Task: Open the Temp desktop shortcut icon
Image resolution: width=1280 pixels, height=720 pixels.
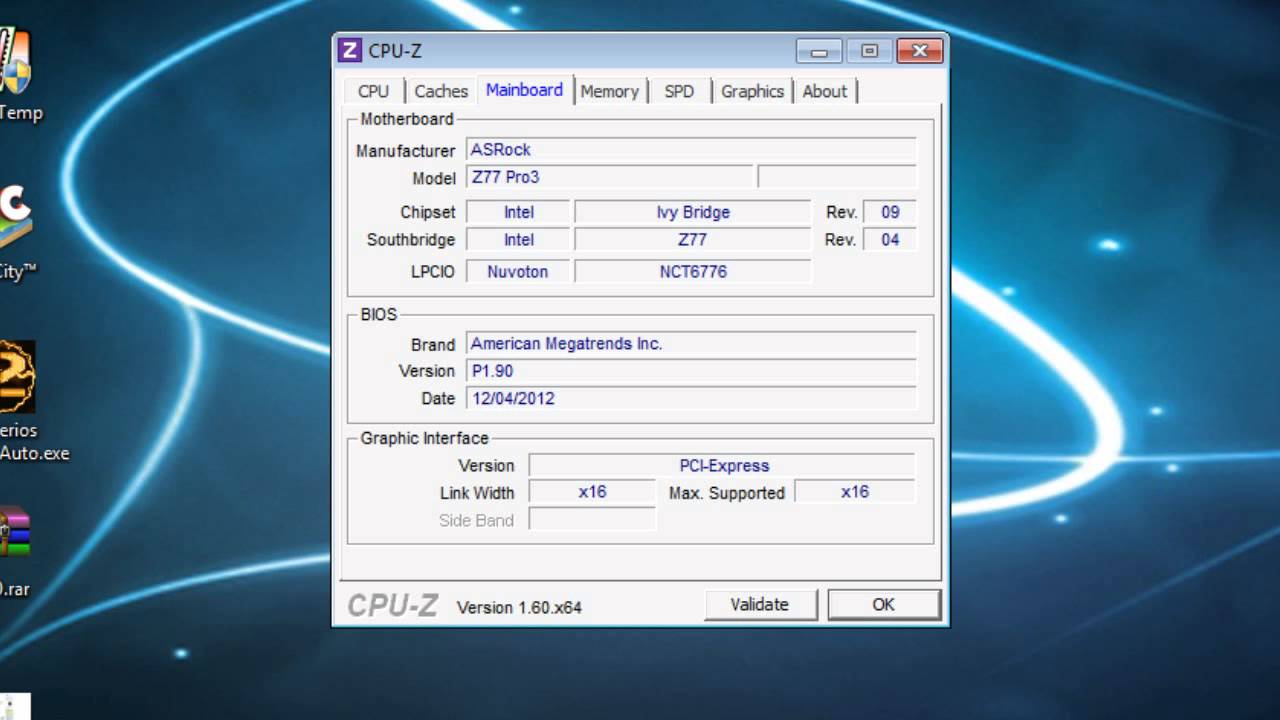Action: [15, 62]
